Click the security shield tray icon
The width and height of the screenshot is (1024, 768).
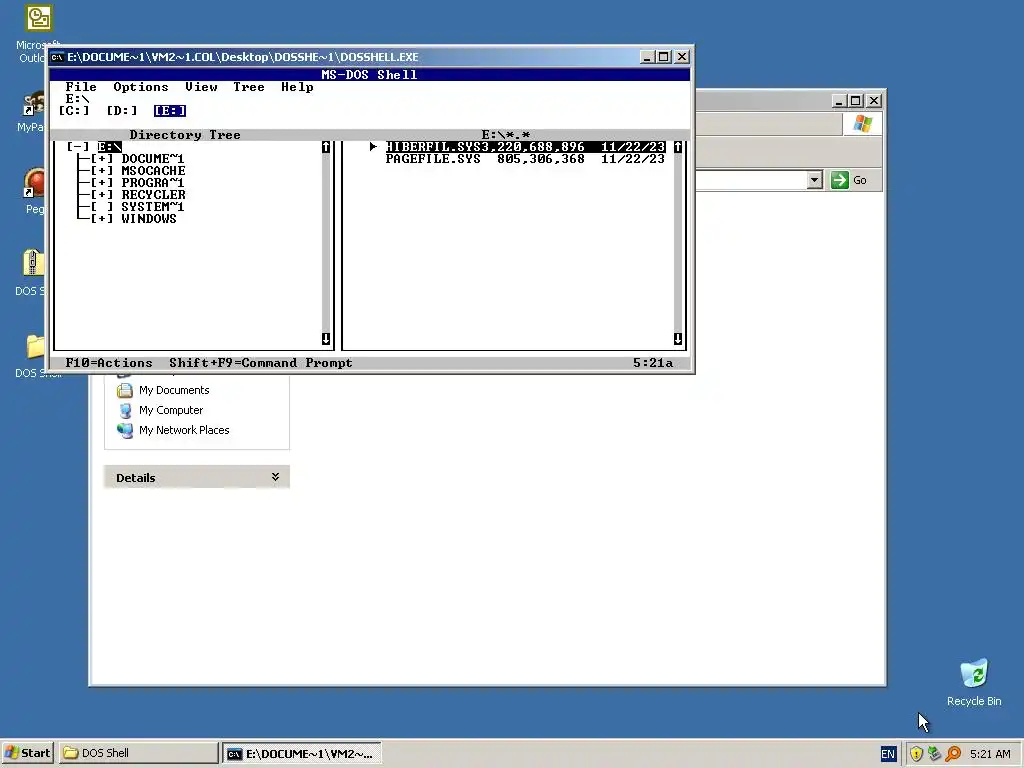(916, 754)
